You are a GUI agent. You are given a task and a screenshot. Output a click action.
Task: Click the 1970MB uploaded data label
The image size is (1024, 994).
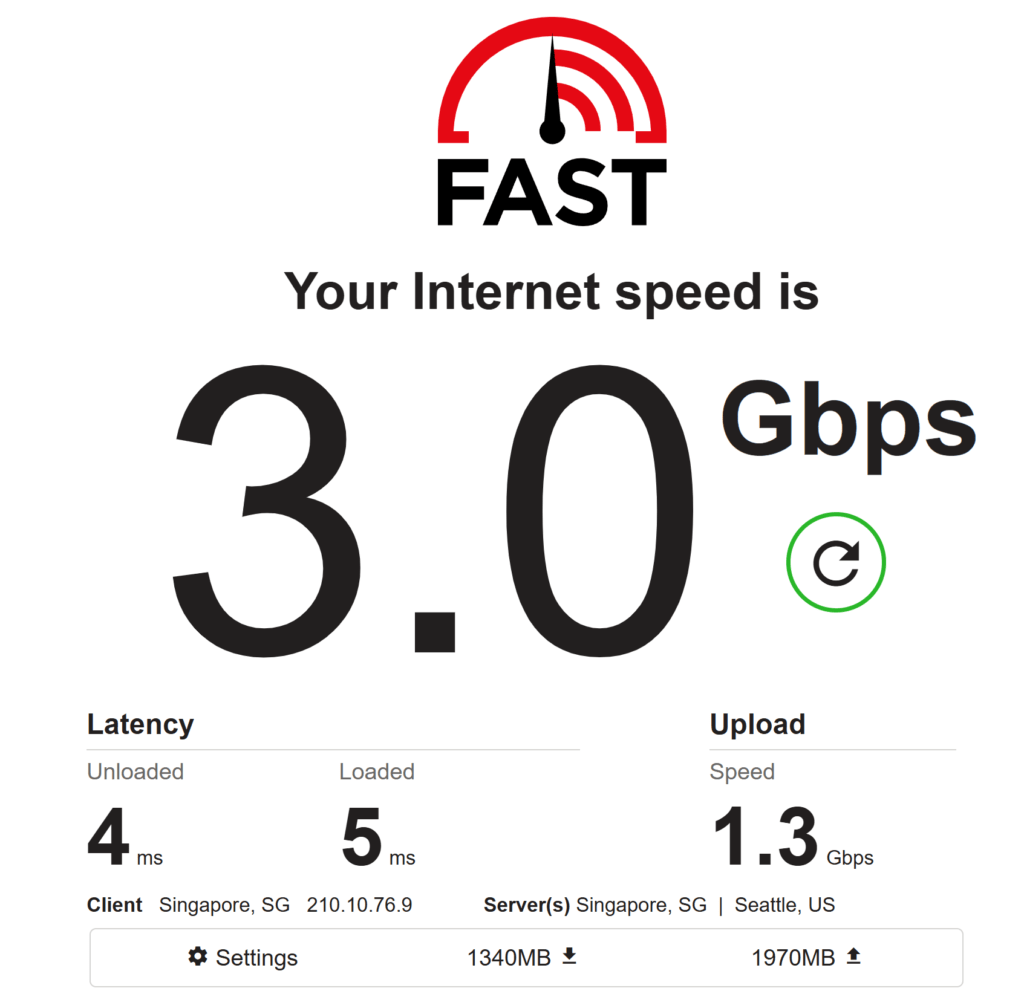pyautogui.click(x=793, y=957)
